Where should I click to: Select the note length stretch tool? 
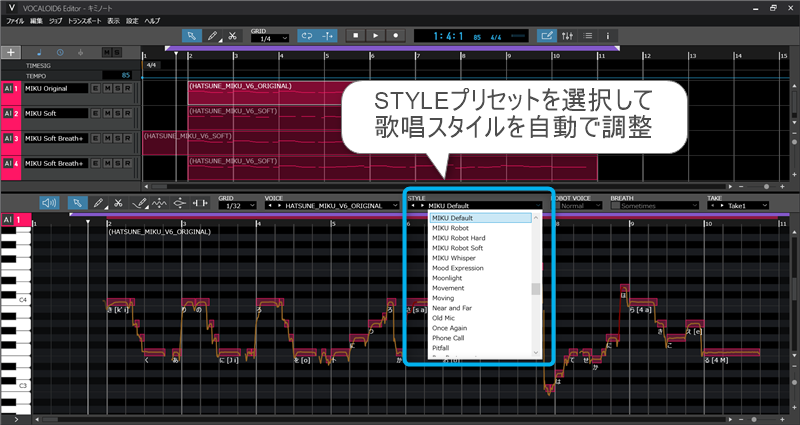pos(200,203)
